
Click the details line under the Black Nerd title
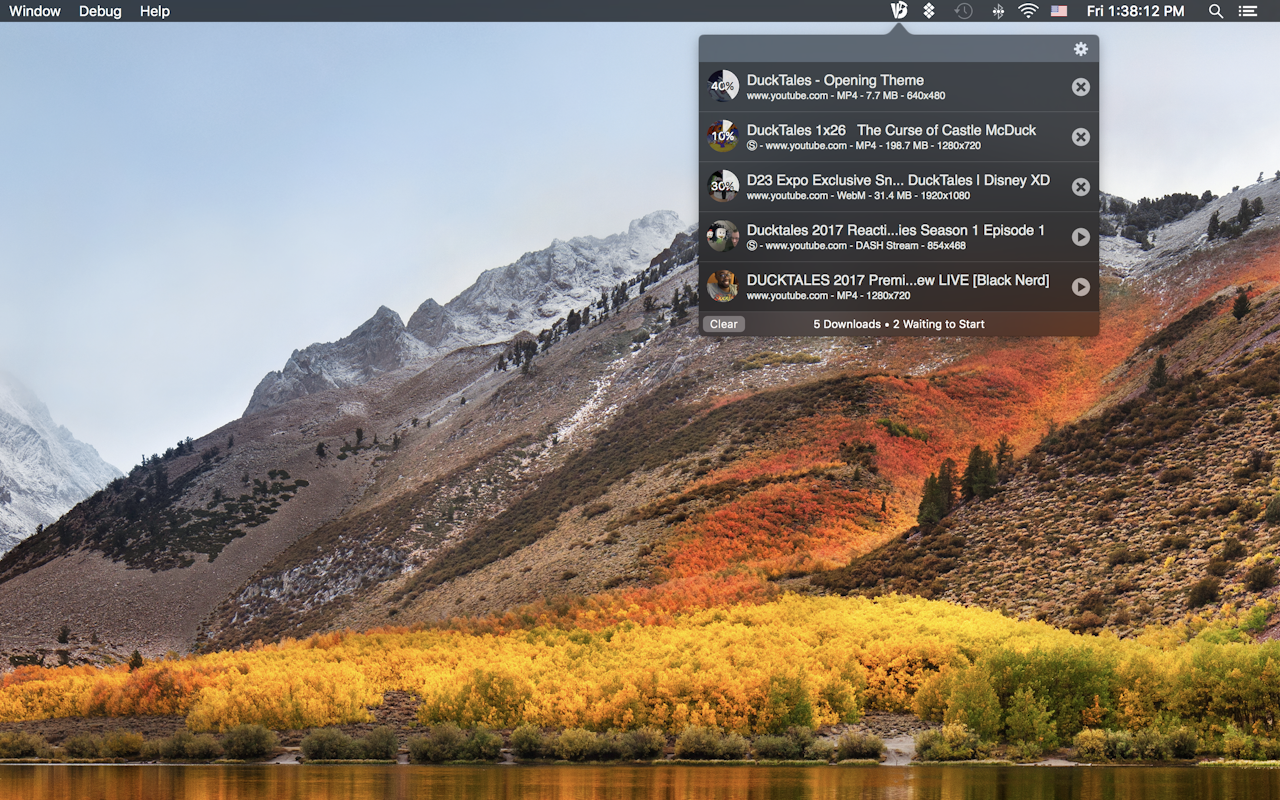pyautogui.click(x=828, y=296)
